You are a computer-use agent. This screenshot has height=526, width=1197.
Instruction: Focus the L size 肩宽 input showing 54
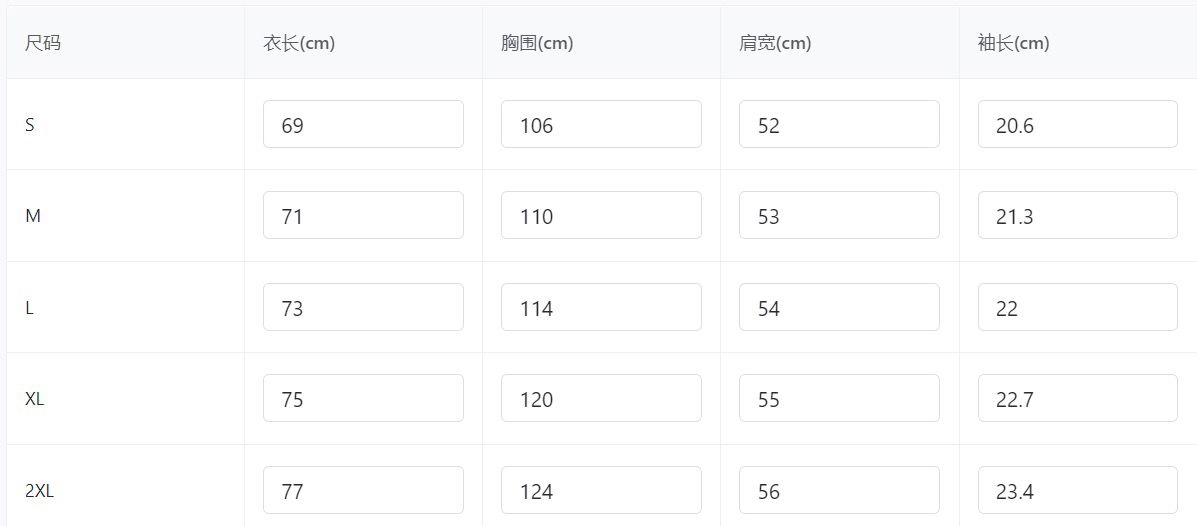(x=839, y=308)
